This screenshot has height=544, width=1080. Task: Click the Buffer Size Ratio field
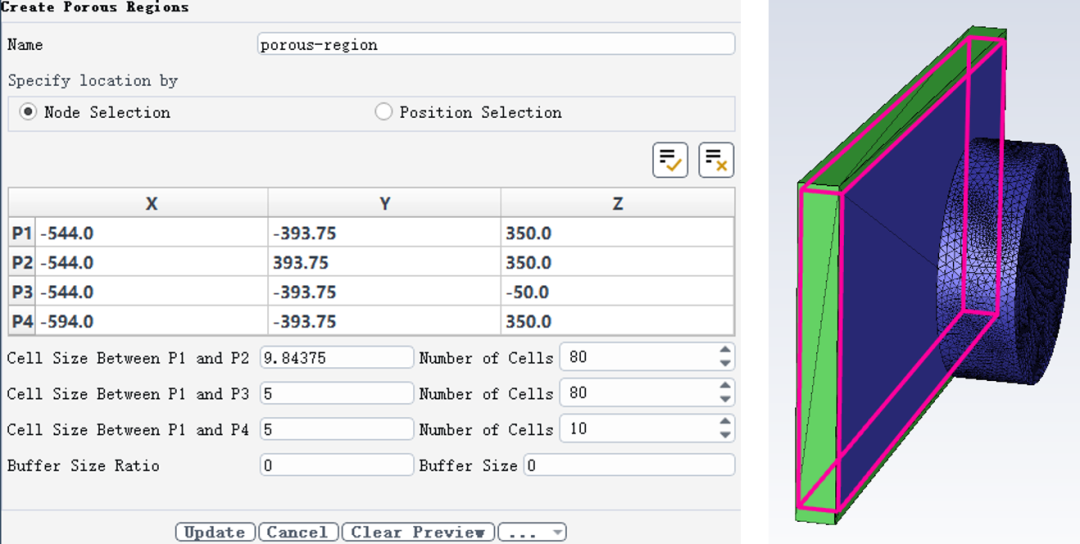[x=336, y=466]
